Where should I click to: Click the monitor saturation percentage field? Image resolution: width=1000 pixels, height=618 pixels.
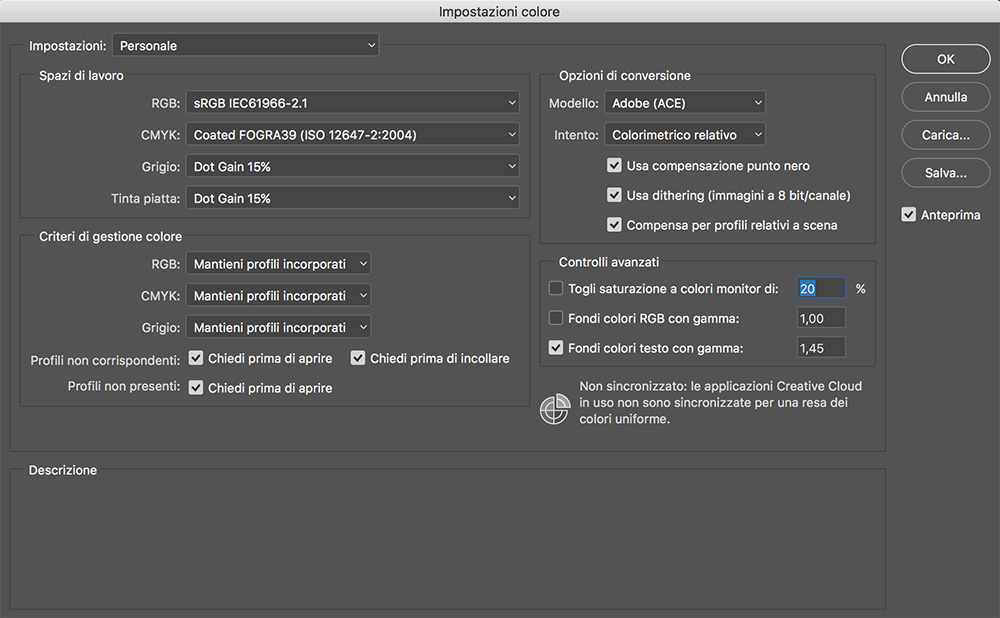click(821, 288)
